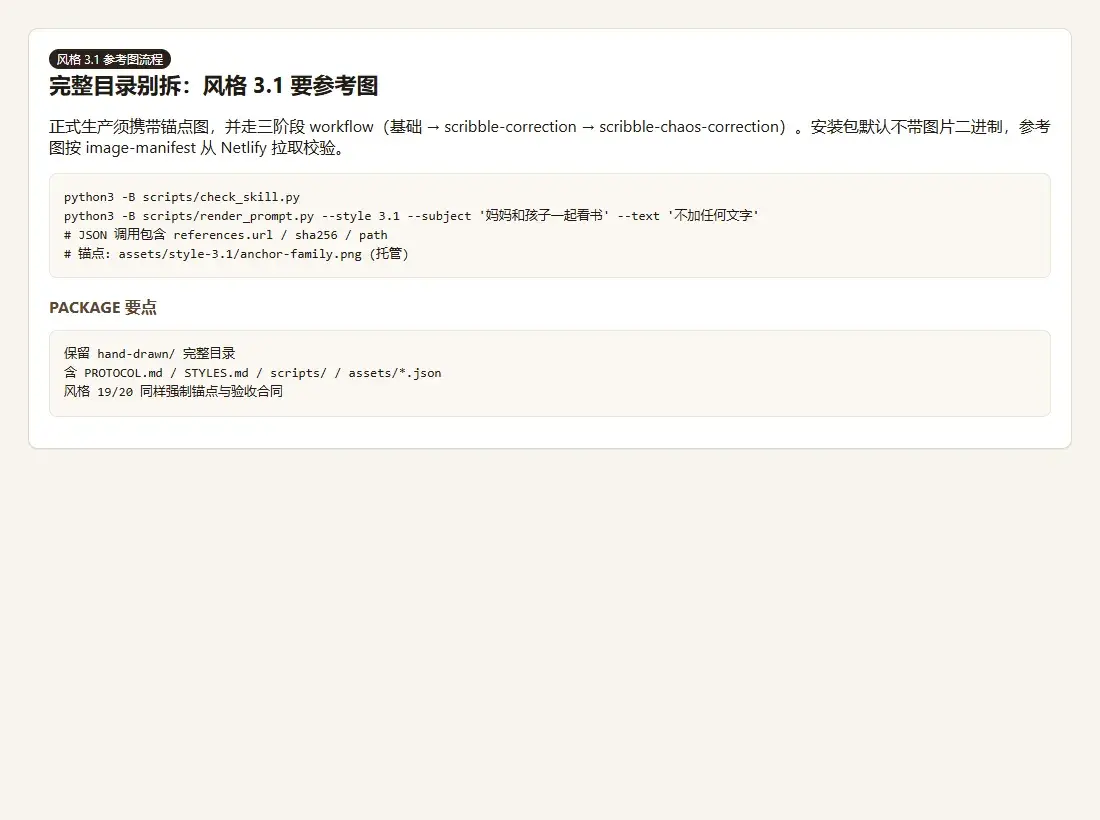Click the intro paragraph starting 正式生产须携带锚点图
The height and width of the screenshot is (820, 1100).
pyautogui.click(x=549, y=137)
